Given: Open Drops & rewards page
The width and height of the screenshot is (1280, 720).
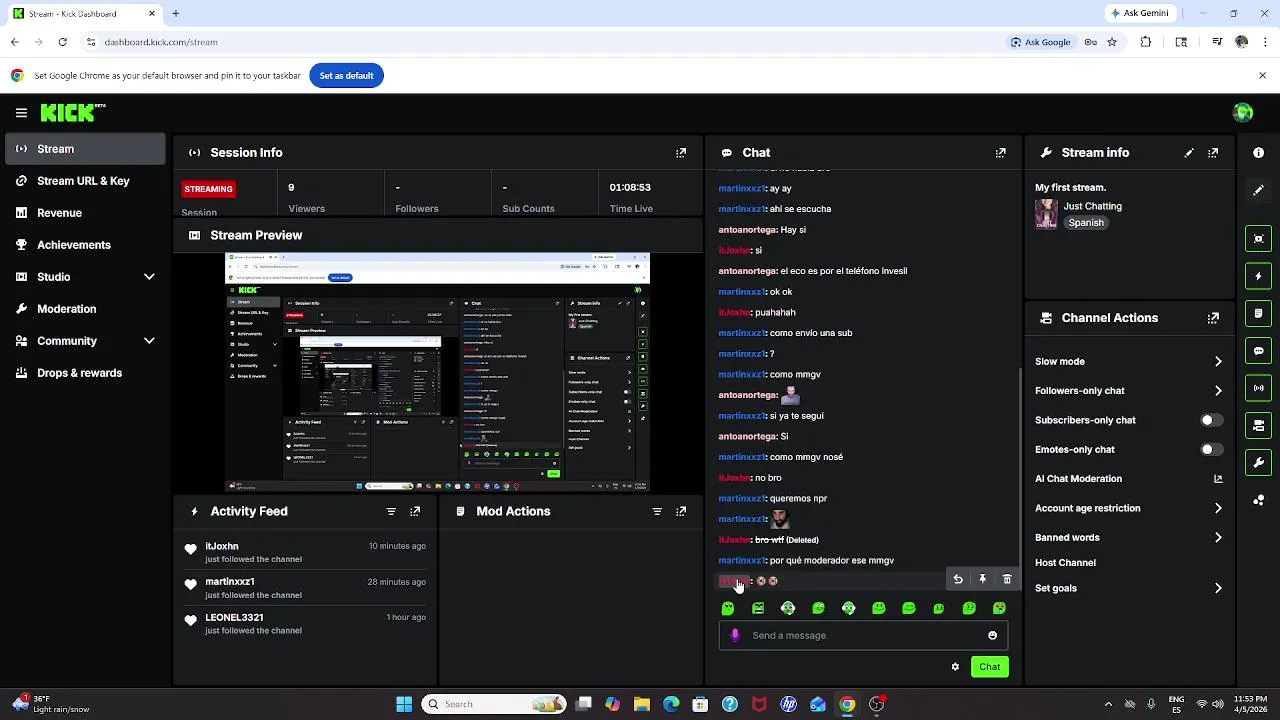Looking at the screenshot, I should coord(85,373).
